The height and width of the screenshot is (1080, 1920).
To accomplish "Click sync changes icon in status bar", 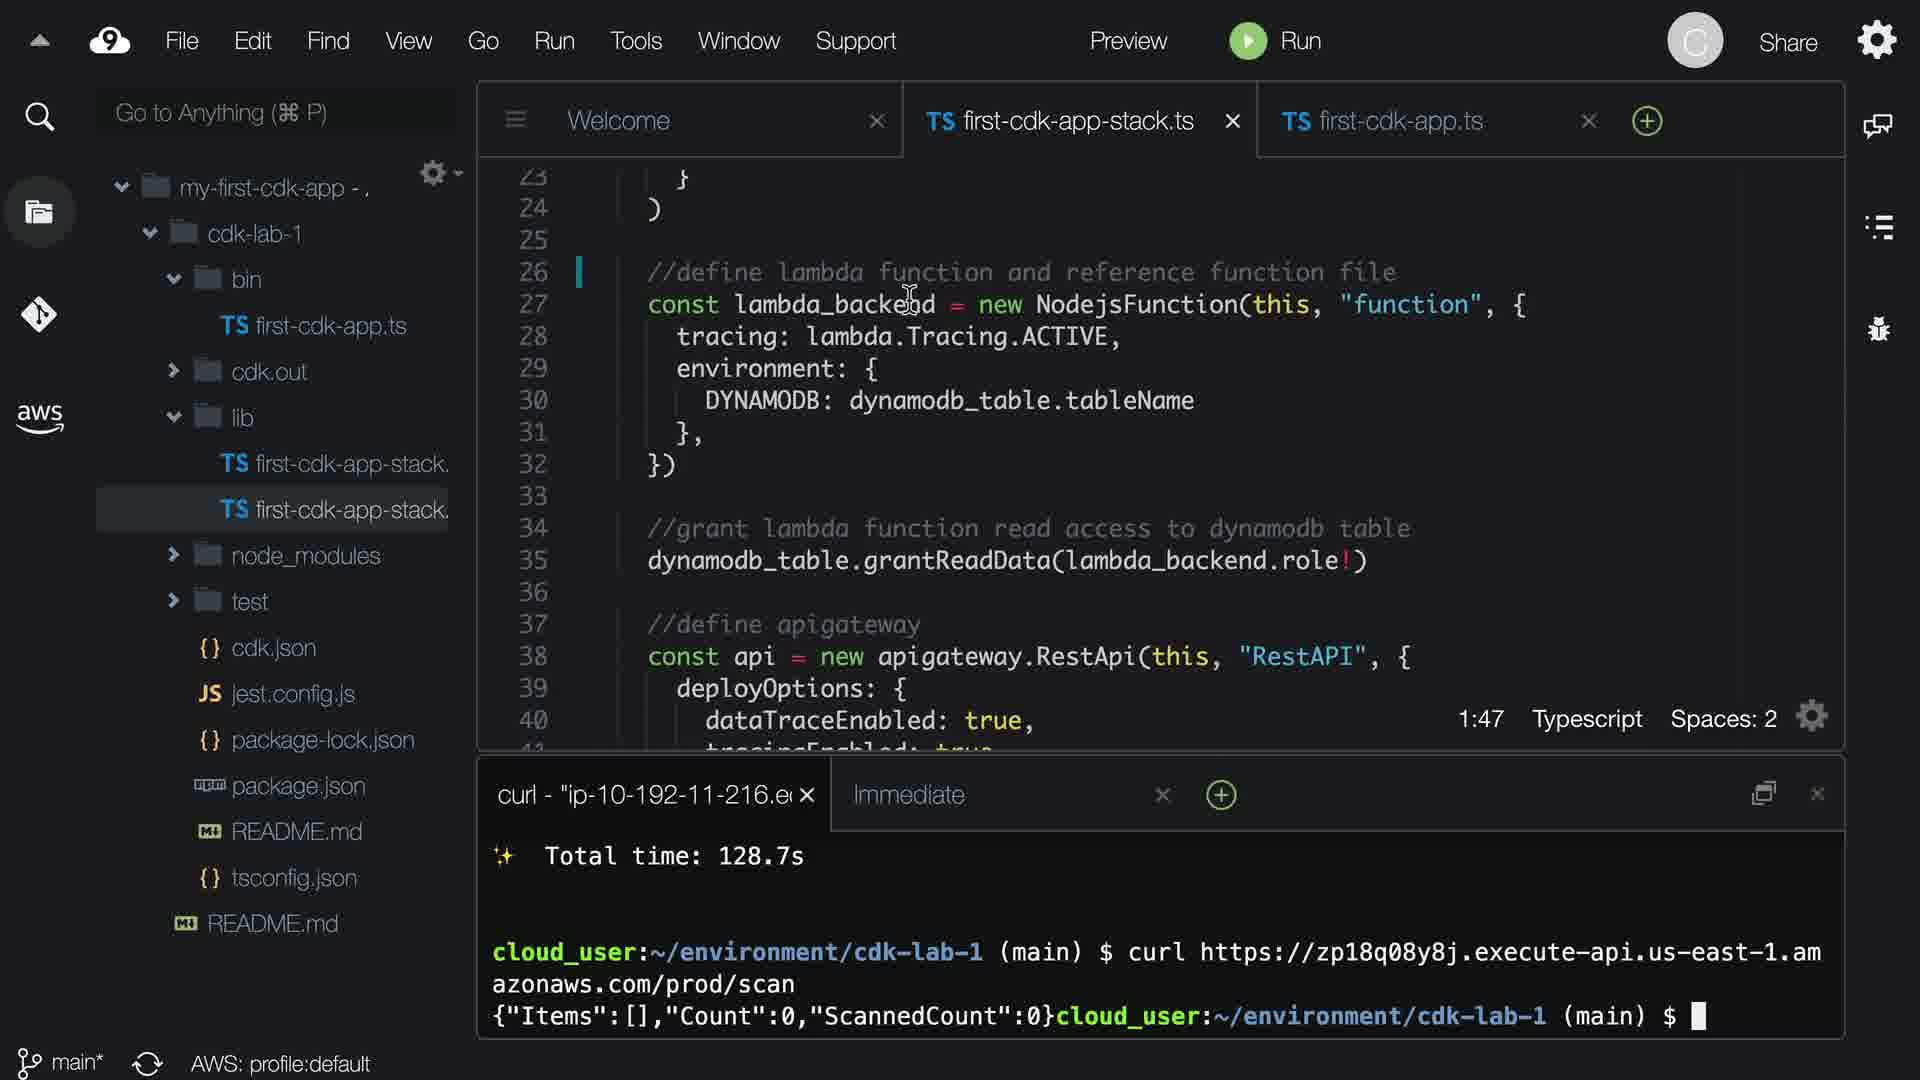I will click(x=147, y=1063).
